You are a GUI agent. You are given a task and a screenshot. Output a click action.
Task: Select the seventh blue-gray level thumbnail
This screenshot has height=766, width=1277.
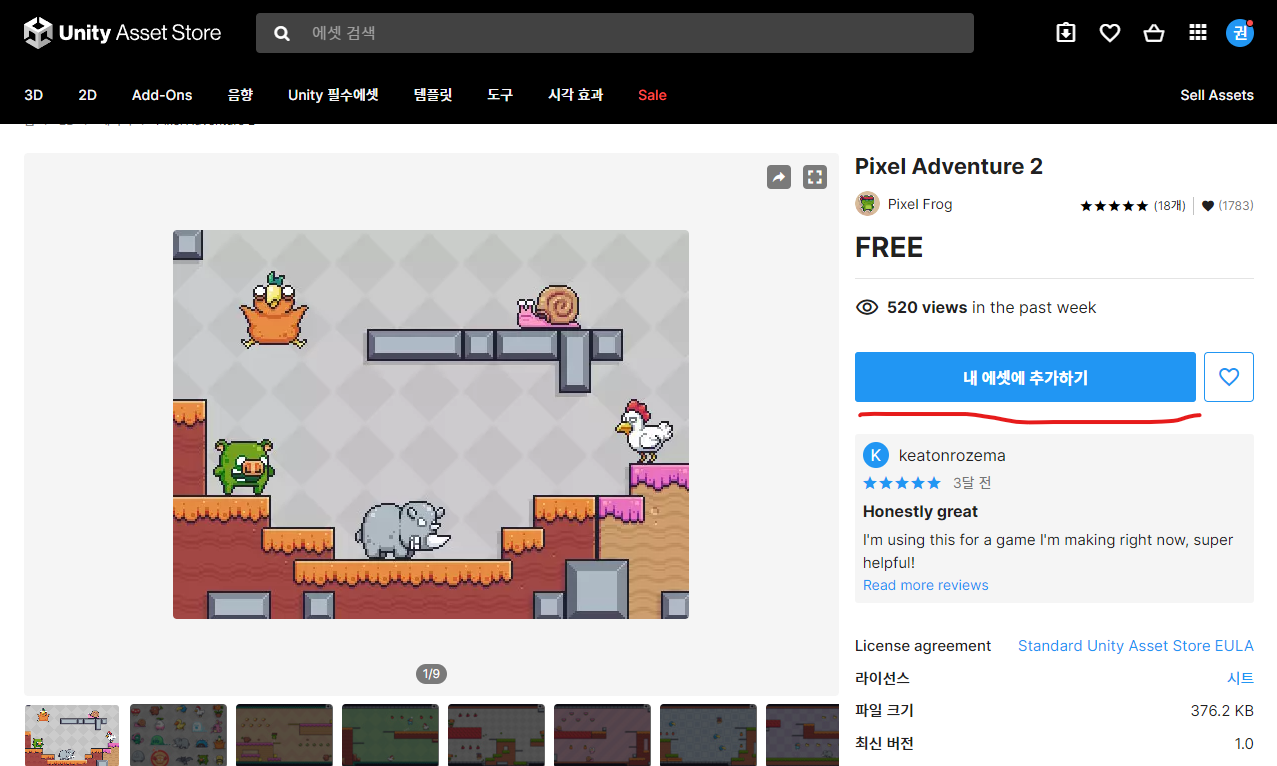point(708,735)
